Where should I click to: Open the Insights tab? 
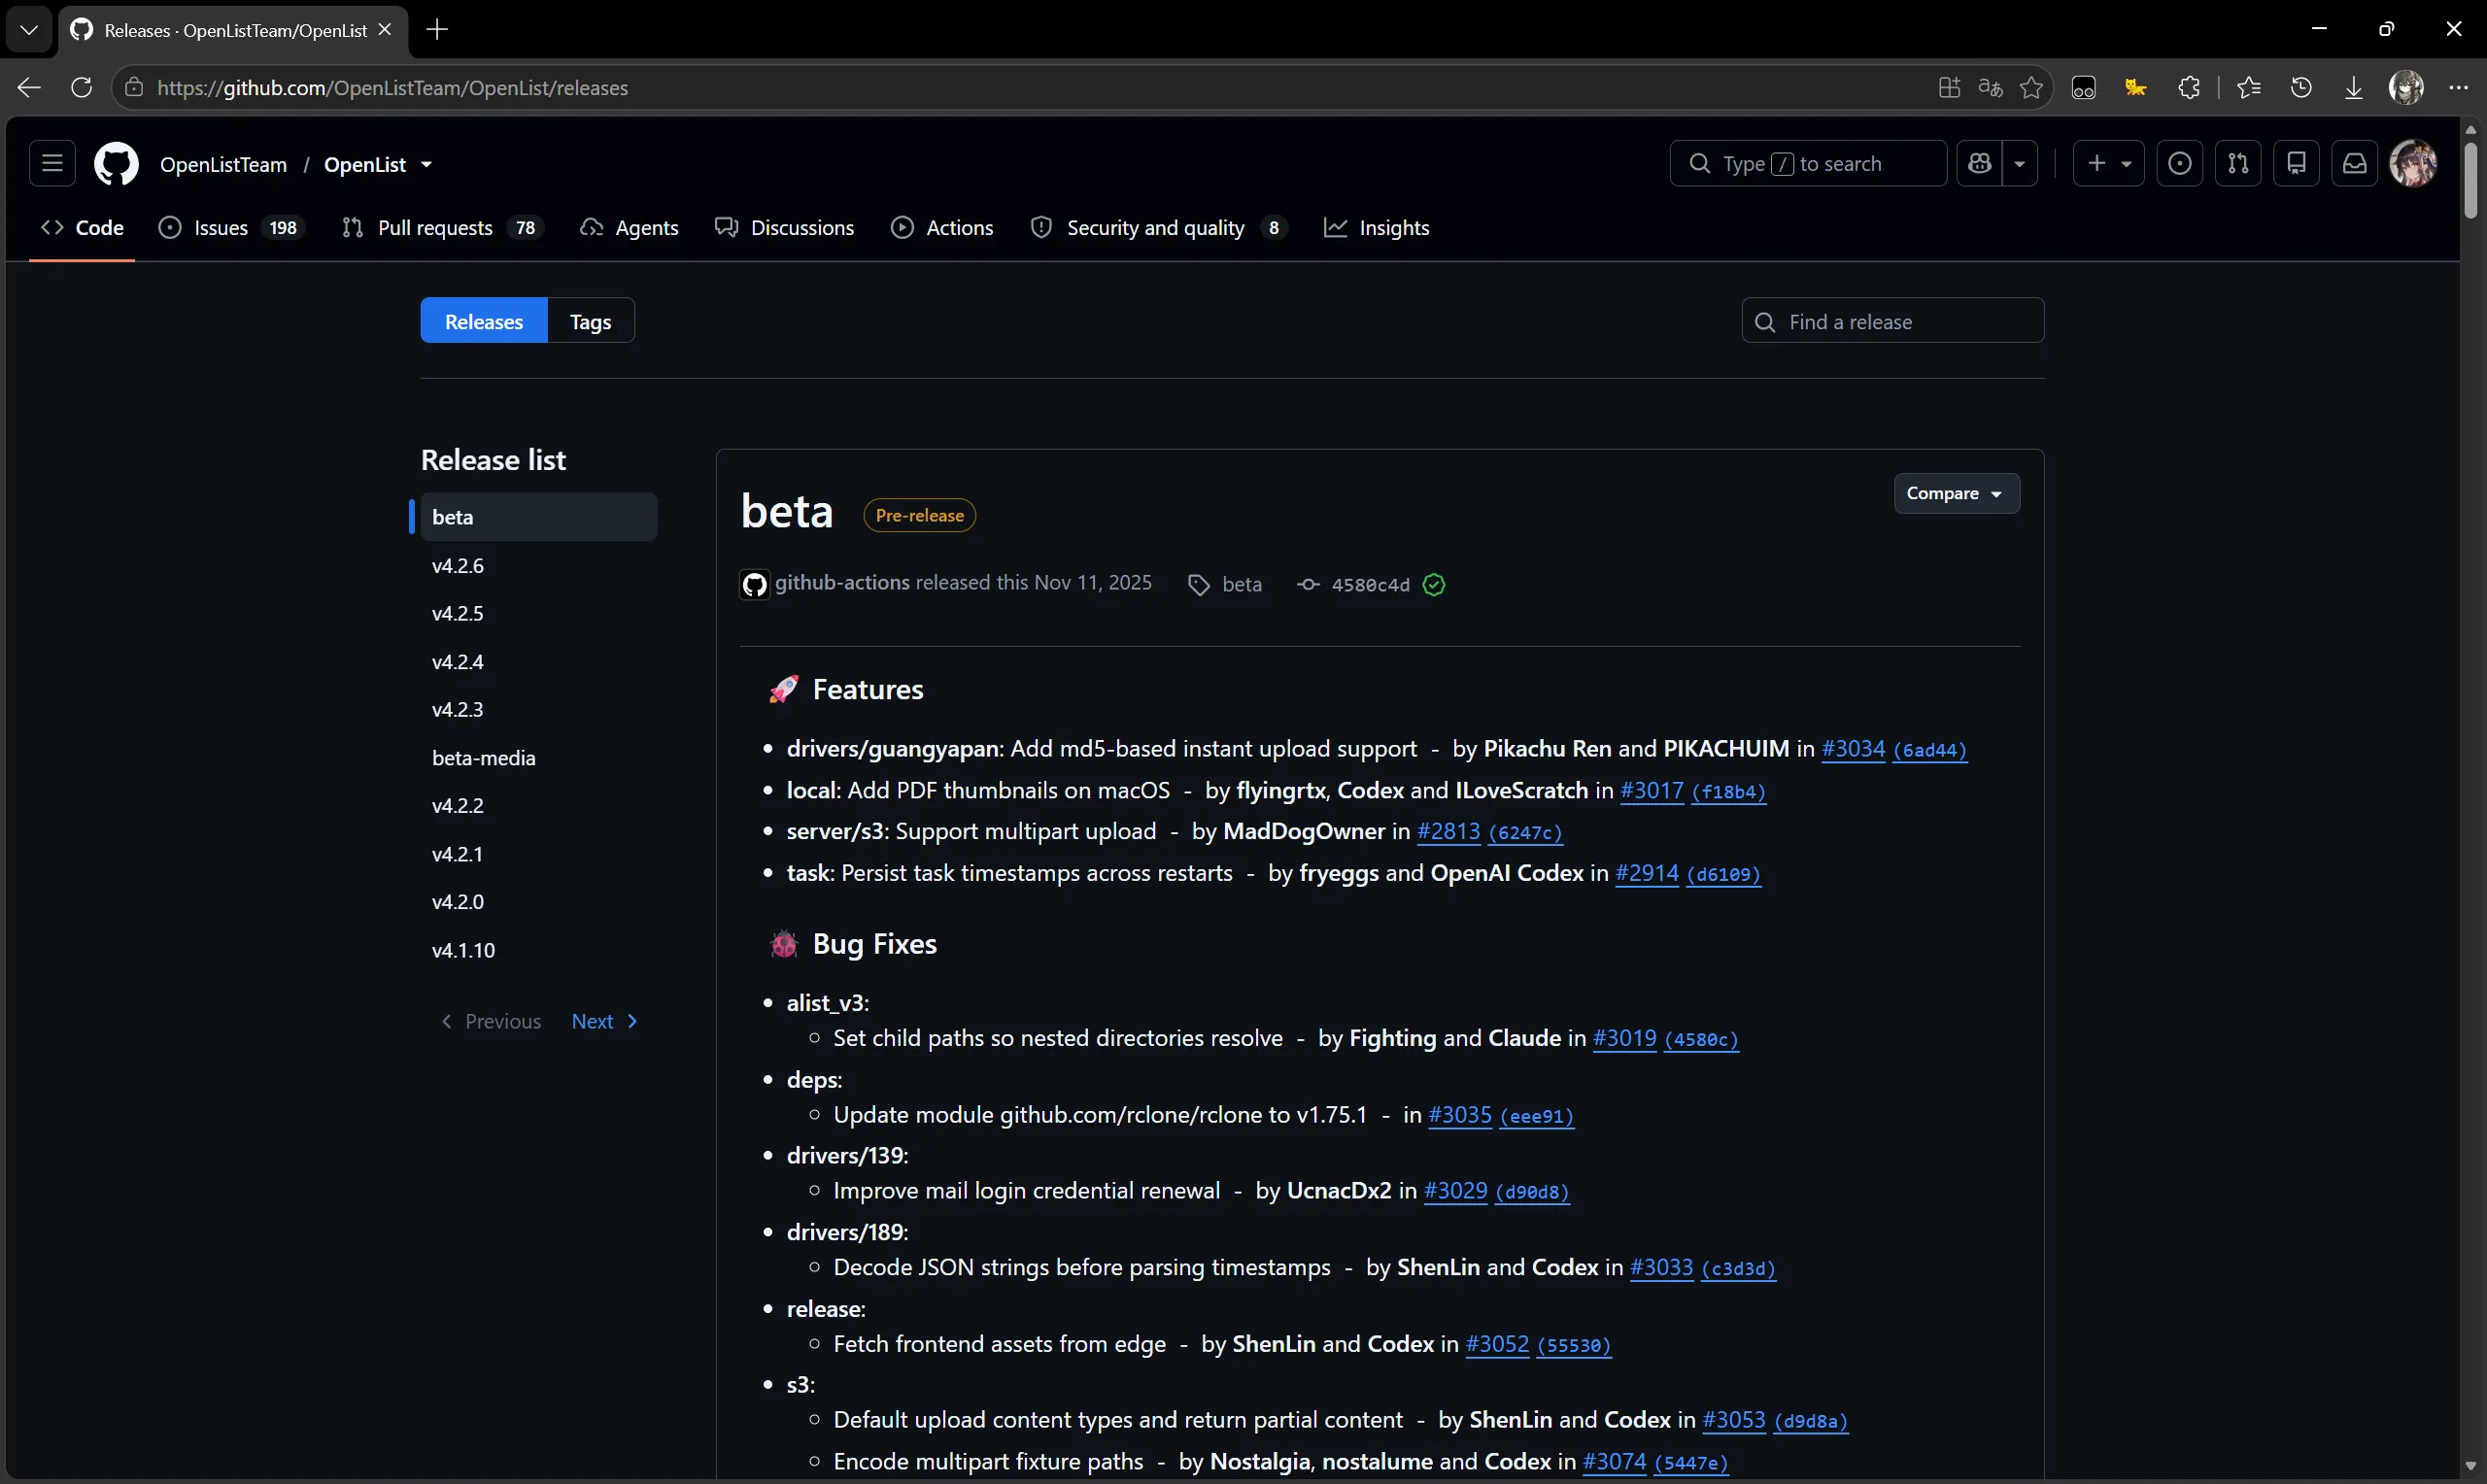[x=1377, y=228]
